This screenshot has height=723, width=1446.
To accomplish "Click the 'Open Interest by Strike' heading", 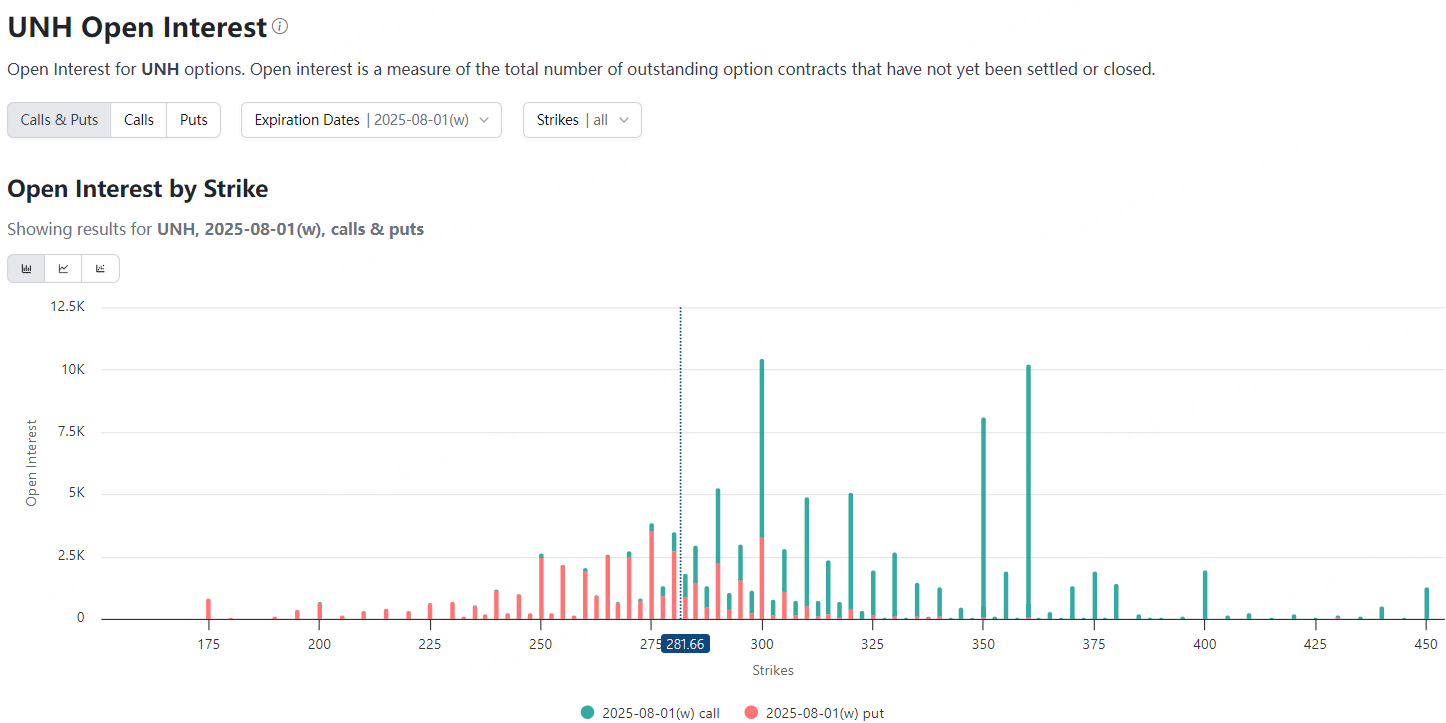I will [x=138, y=189].
